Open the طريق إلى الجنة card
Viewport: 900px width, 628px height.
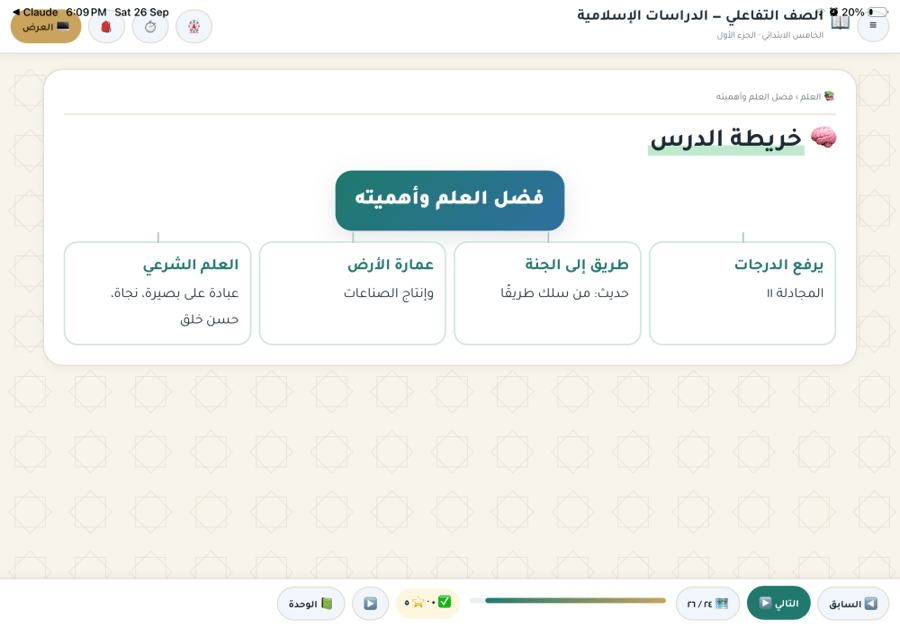(x=547, y=293)
